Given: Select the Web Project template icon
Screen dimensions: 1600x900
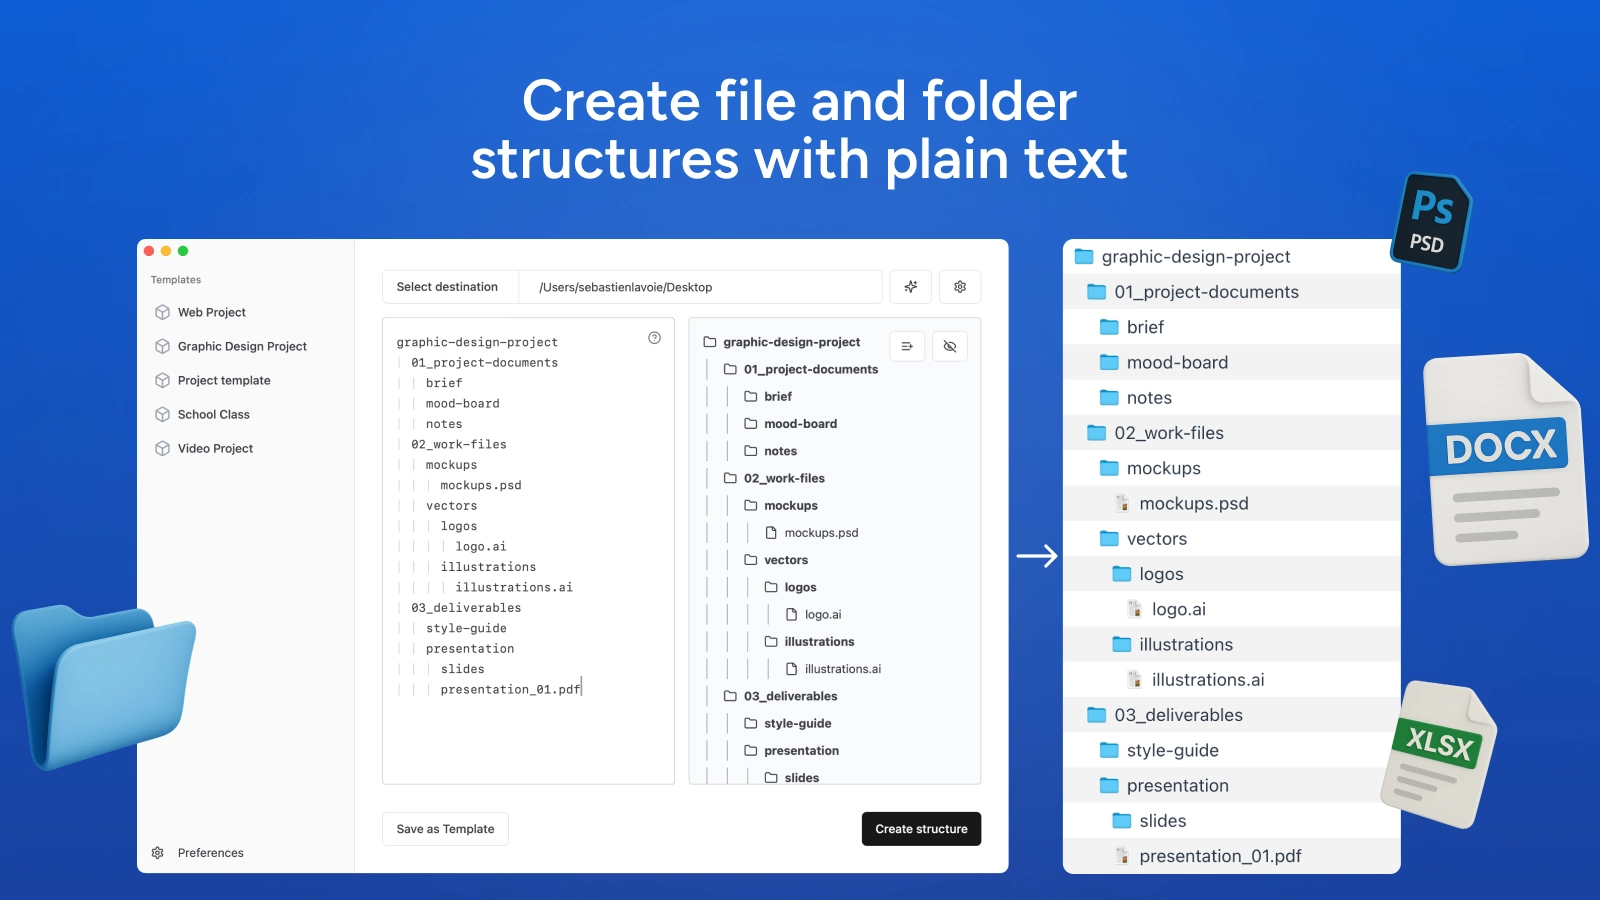Looking at the screenshot, I should tap(163, 312).
